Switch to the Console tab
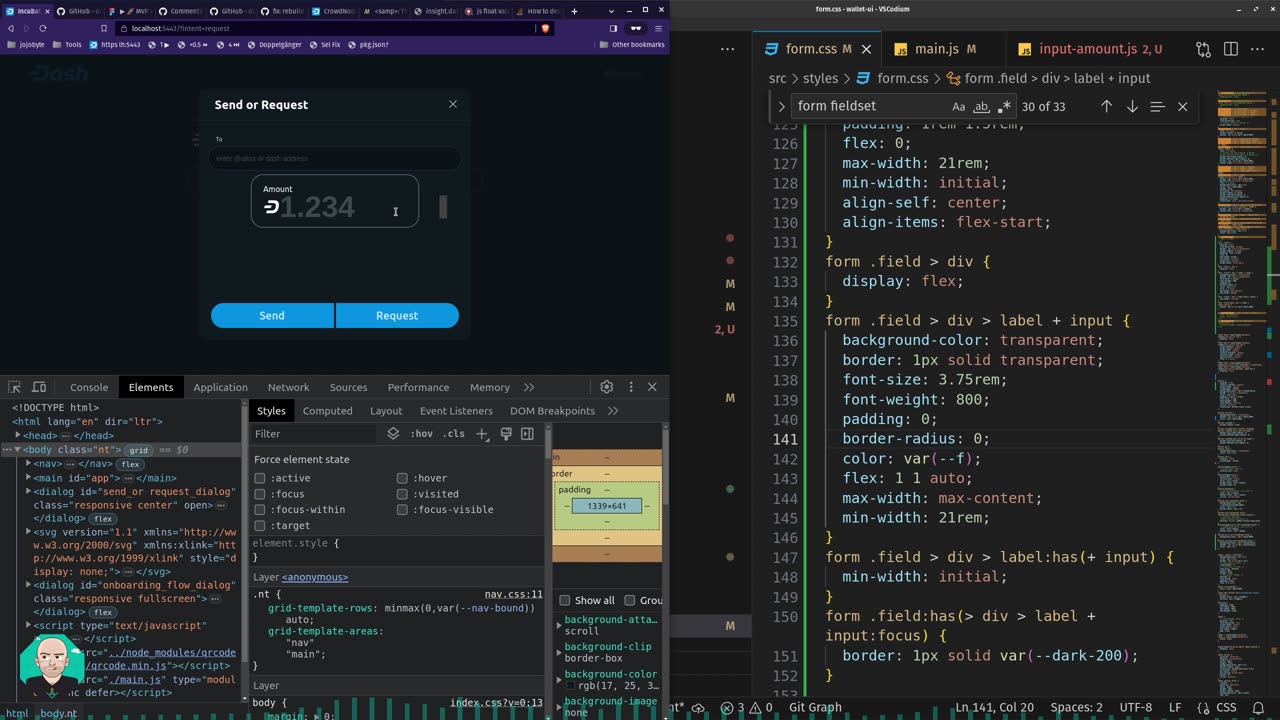This screenshot has height=720, width=1280. (x=89, y=387)
